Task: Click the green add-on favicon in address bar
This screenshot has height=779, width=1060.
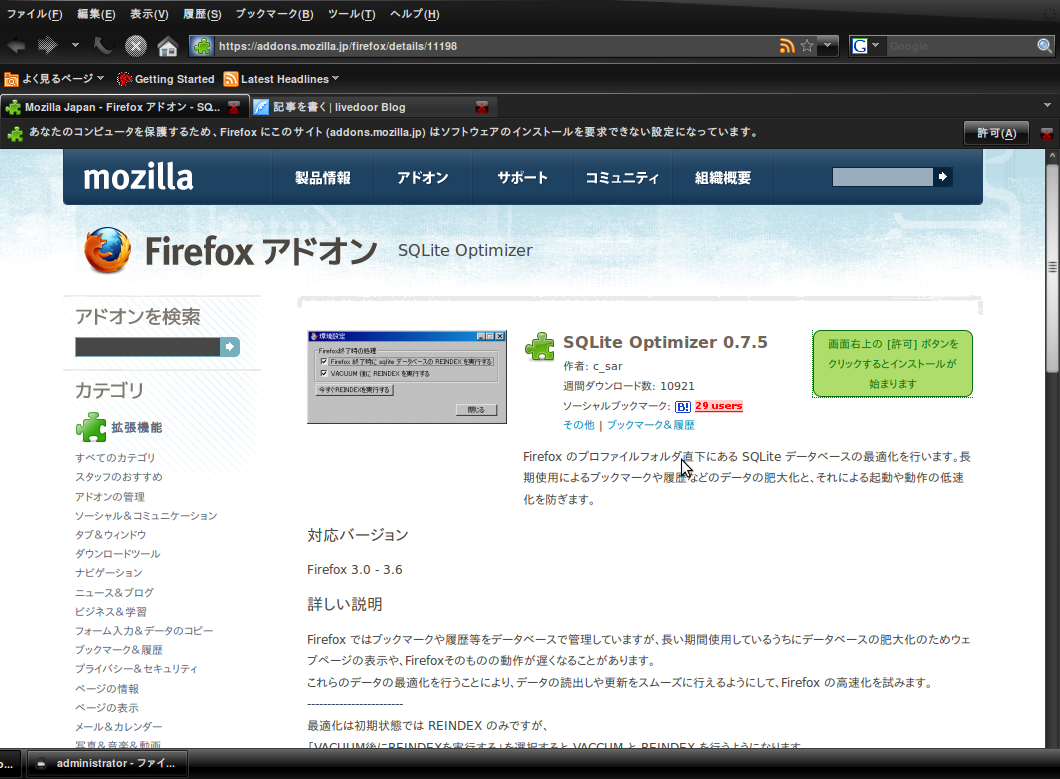Action: [201, 45]
